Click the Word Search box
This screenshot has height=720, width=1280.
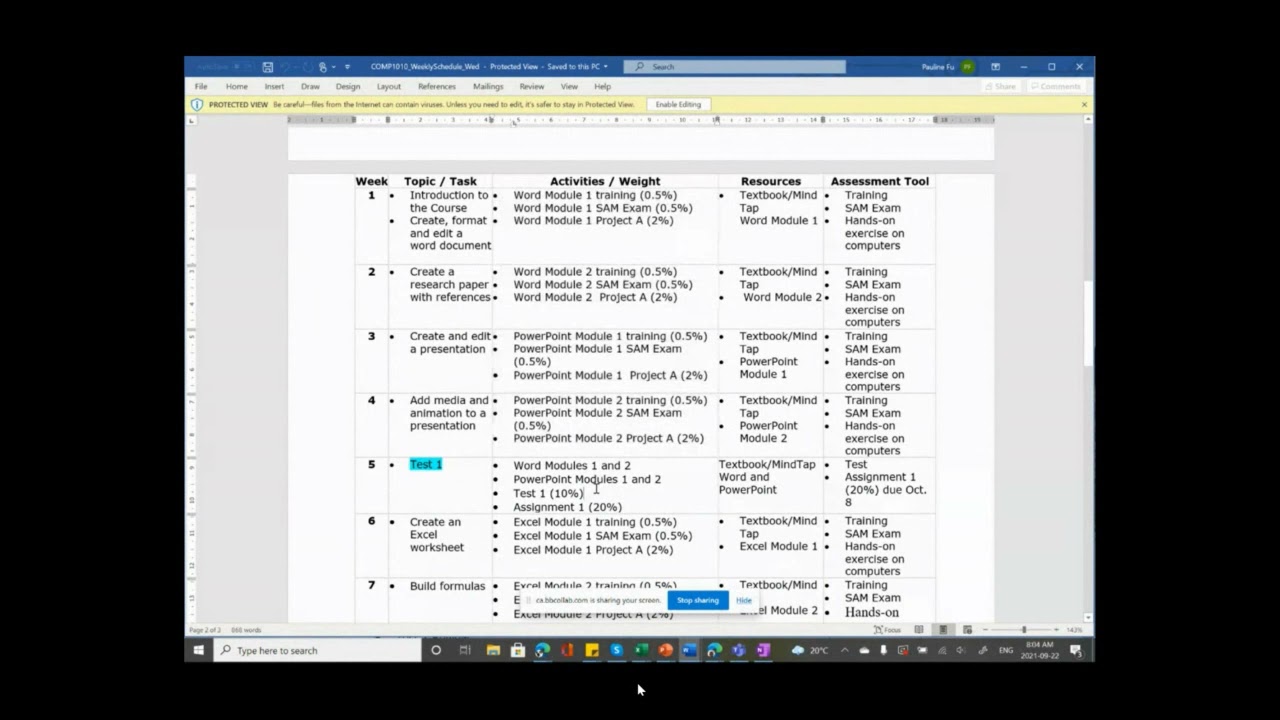(x=735, y=67)
